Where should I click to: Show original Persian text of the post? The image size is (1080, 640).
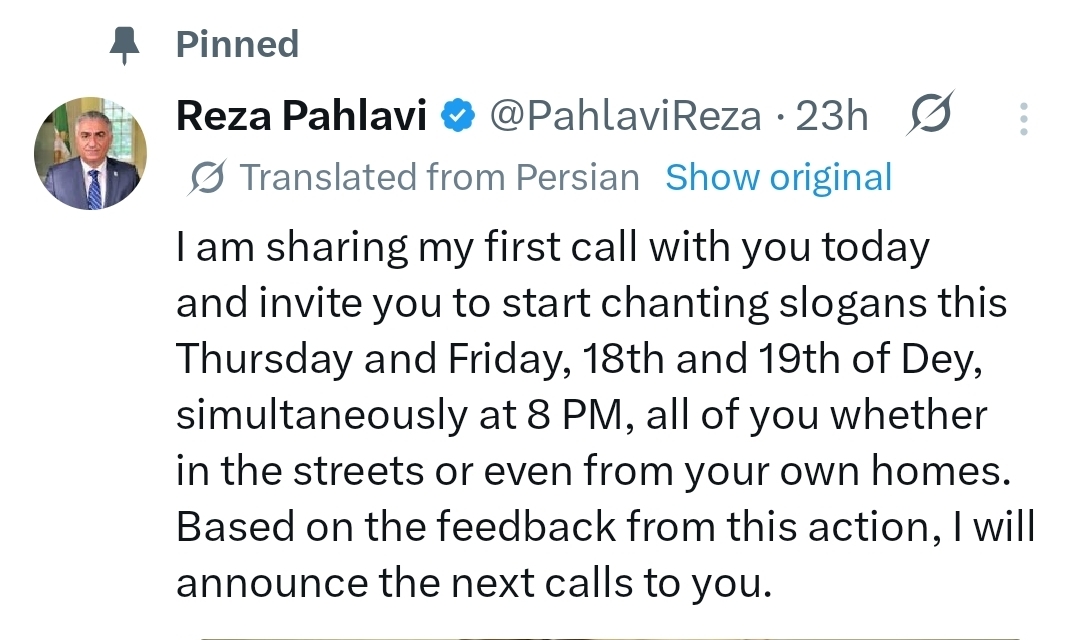pyautogui.click(x=778, y=178)
